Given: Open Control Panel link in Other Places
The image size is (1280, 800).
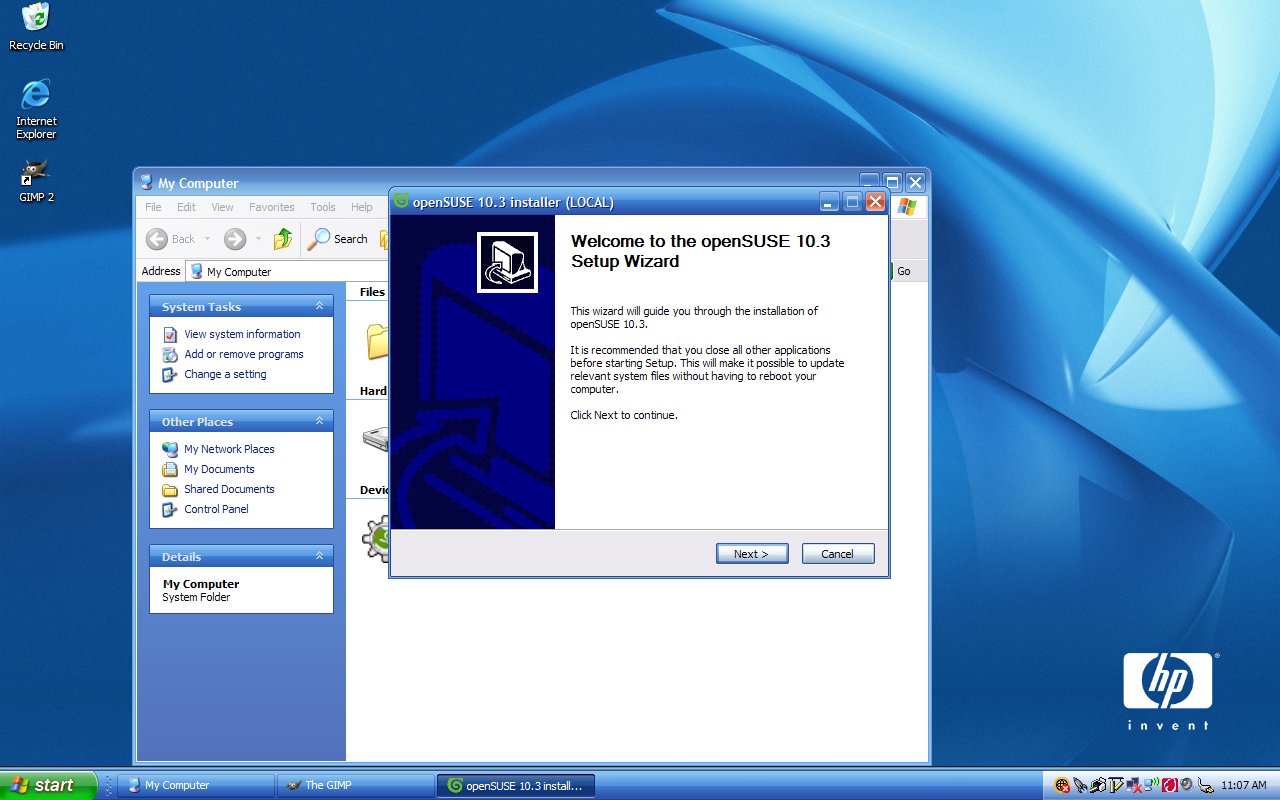Looking at the screenshot, I should point(216,509).
